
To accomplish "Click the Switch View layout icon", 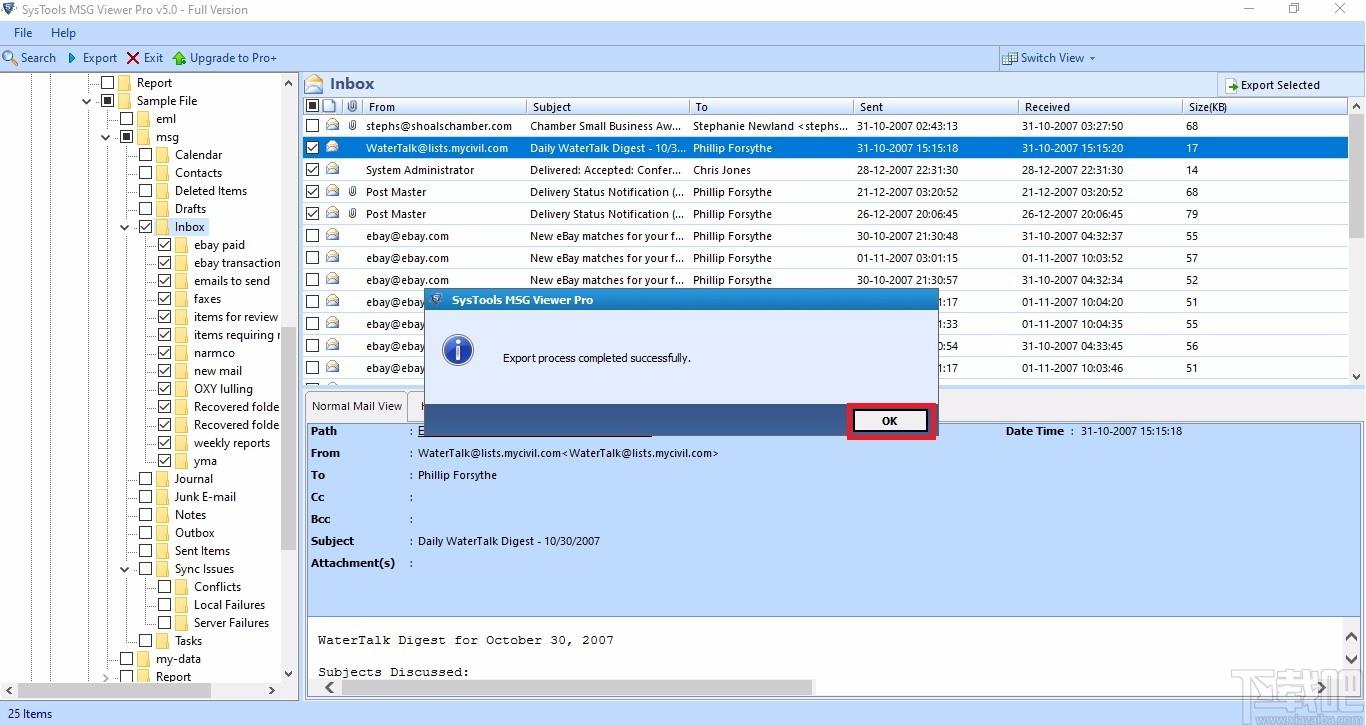I will 1010,58.
